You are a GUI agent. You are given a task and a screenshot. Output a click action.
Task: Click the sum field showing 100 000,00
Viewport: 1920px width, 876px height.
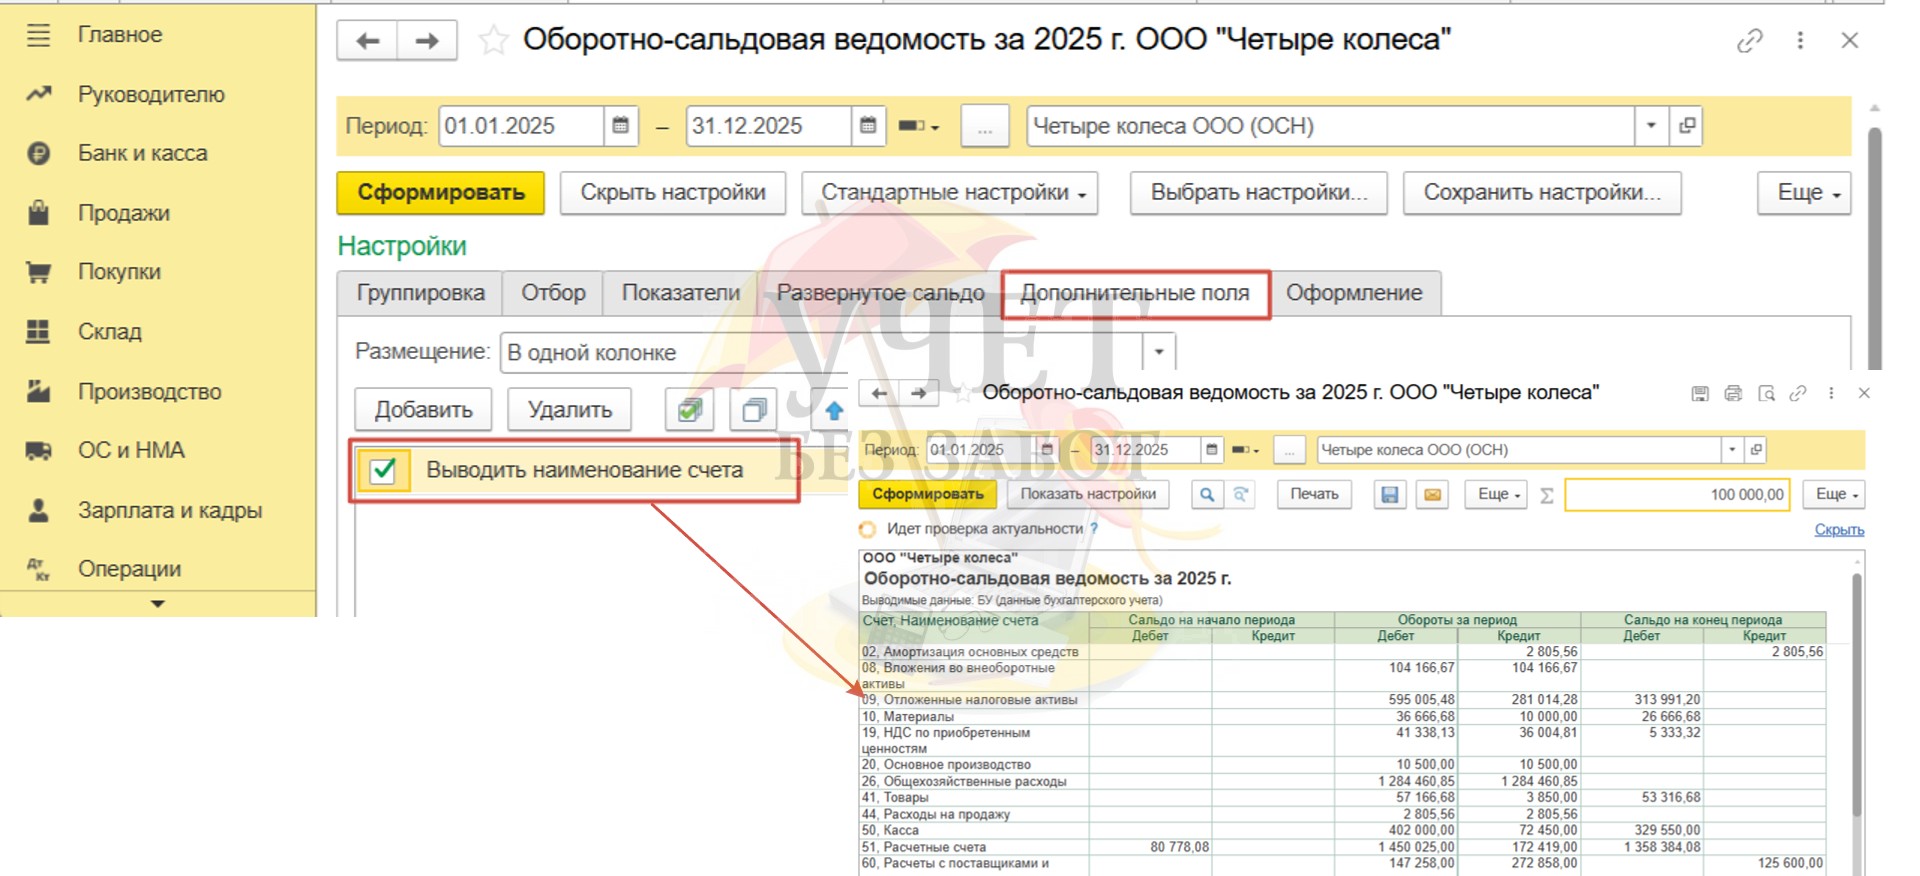[1677, 495]
